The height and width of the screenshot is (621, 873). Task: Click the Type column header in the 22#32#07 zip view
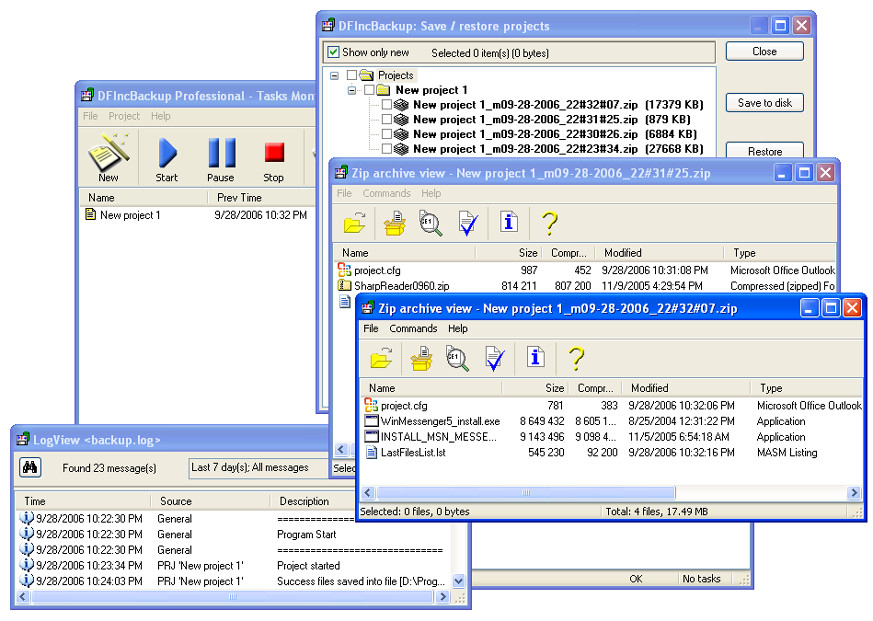pos(808,388)
